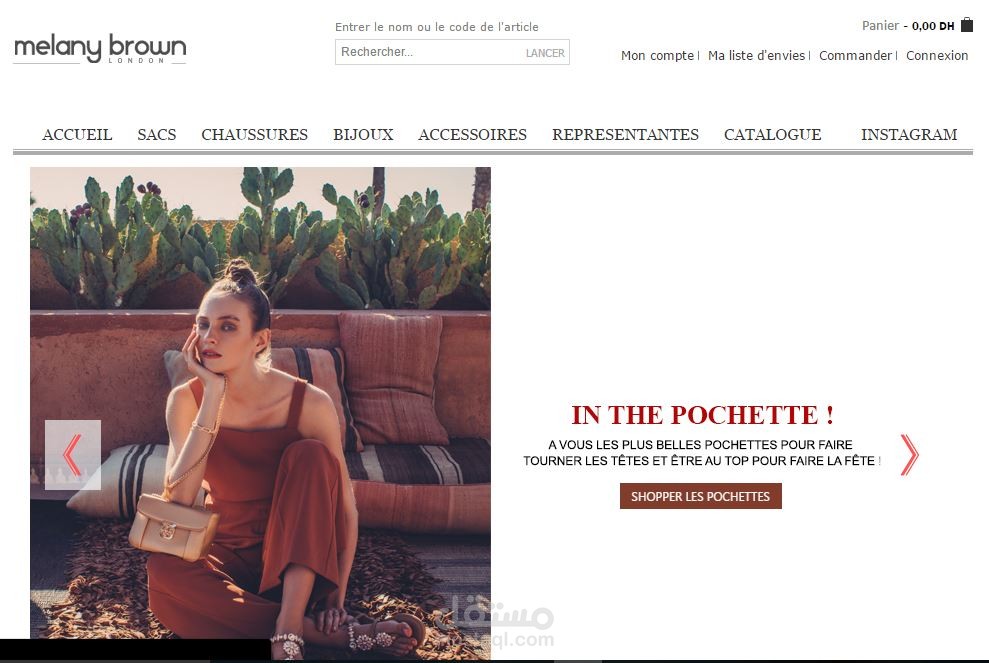View the CATALOGUE section

click(x=772, y=134)
